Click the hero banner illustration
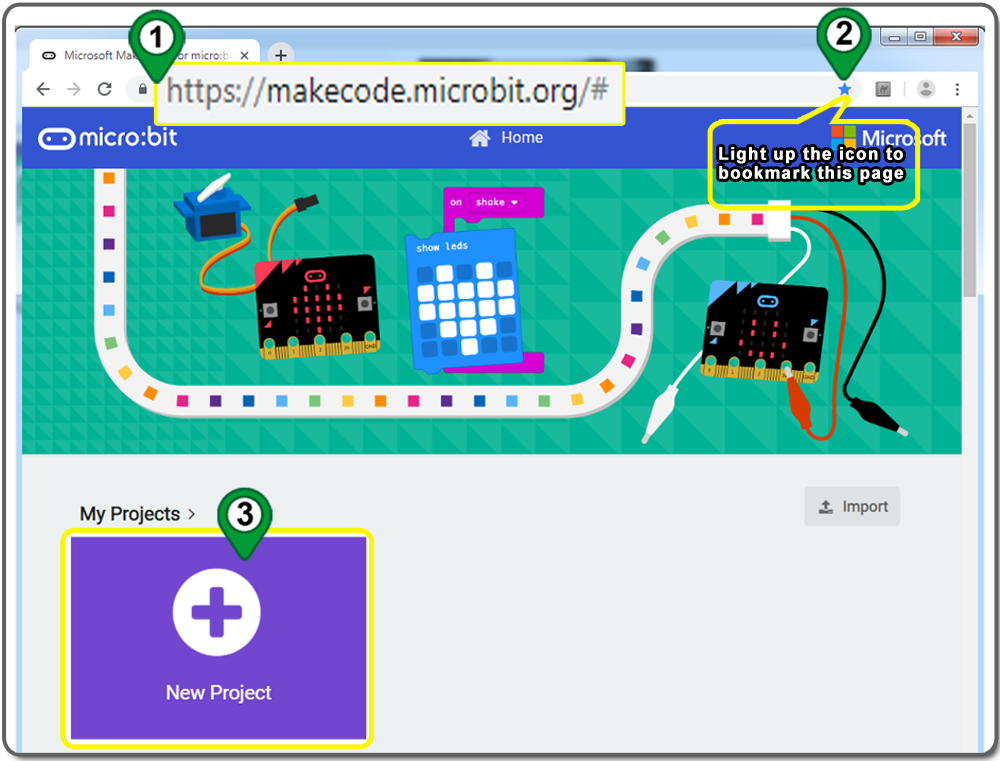The height and width of the screenshot is (761, 1000). (492, 311)
